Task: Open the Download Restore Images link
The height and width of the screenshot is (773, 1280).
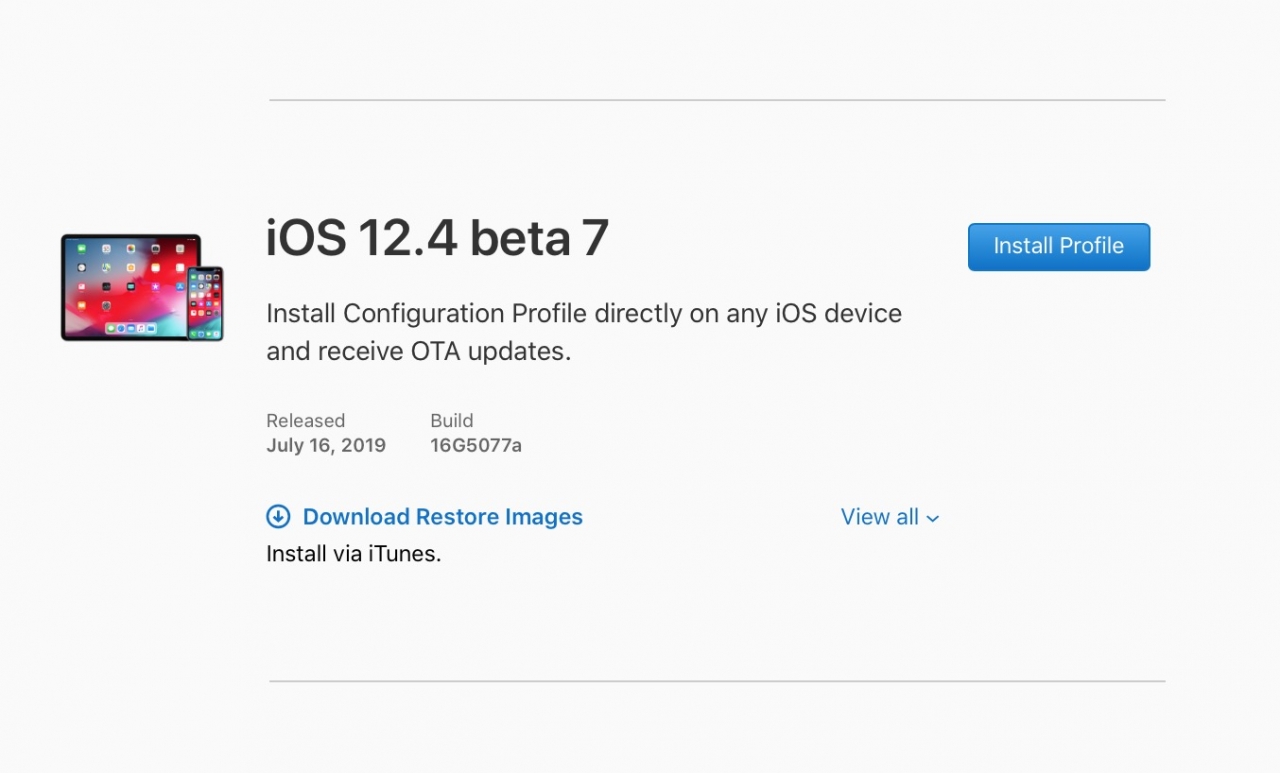Action: point(442,517)
